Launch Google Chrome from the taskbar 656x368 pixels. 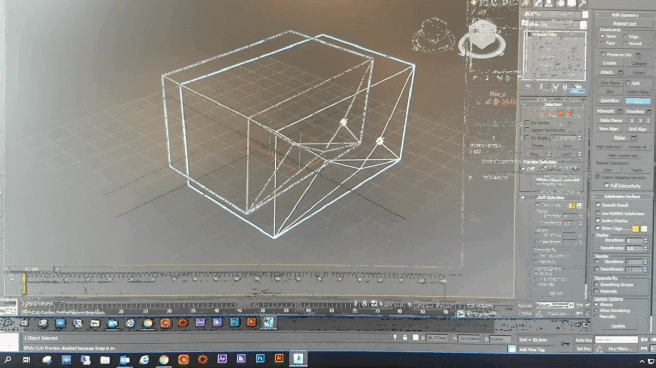click(164, 359)
